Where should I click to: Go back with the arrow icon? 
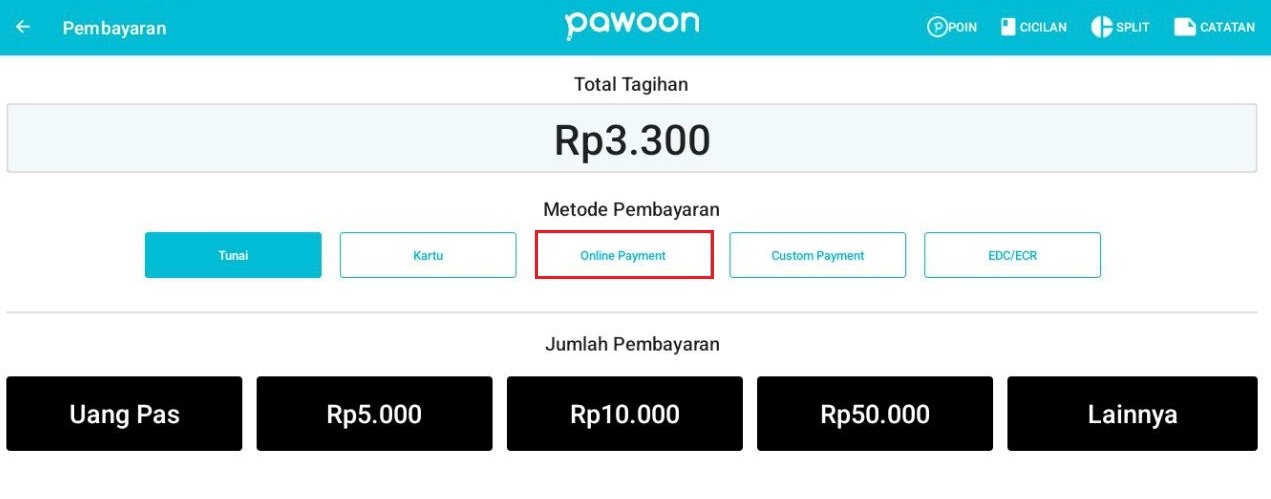coord(23,27)
